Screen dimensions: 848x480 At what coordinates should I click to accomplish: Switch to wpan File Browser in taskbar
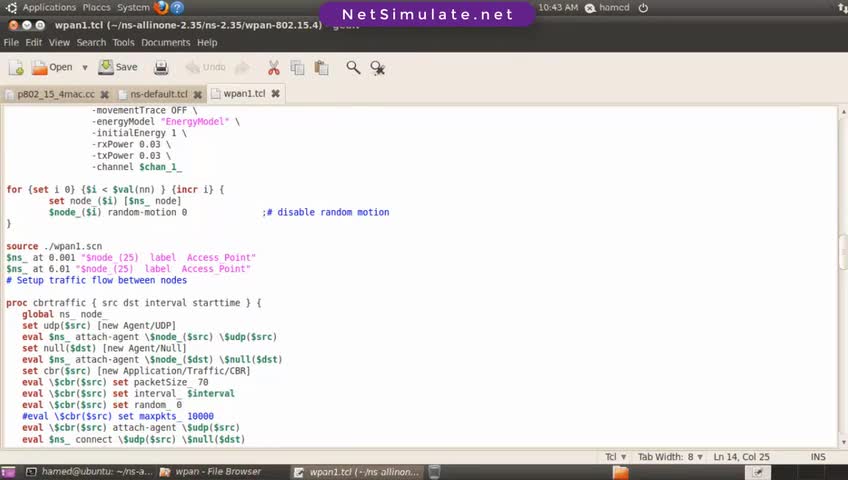pyautogui.click(x=211, y=472)
